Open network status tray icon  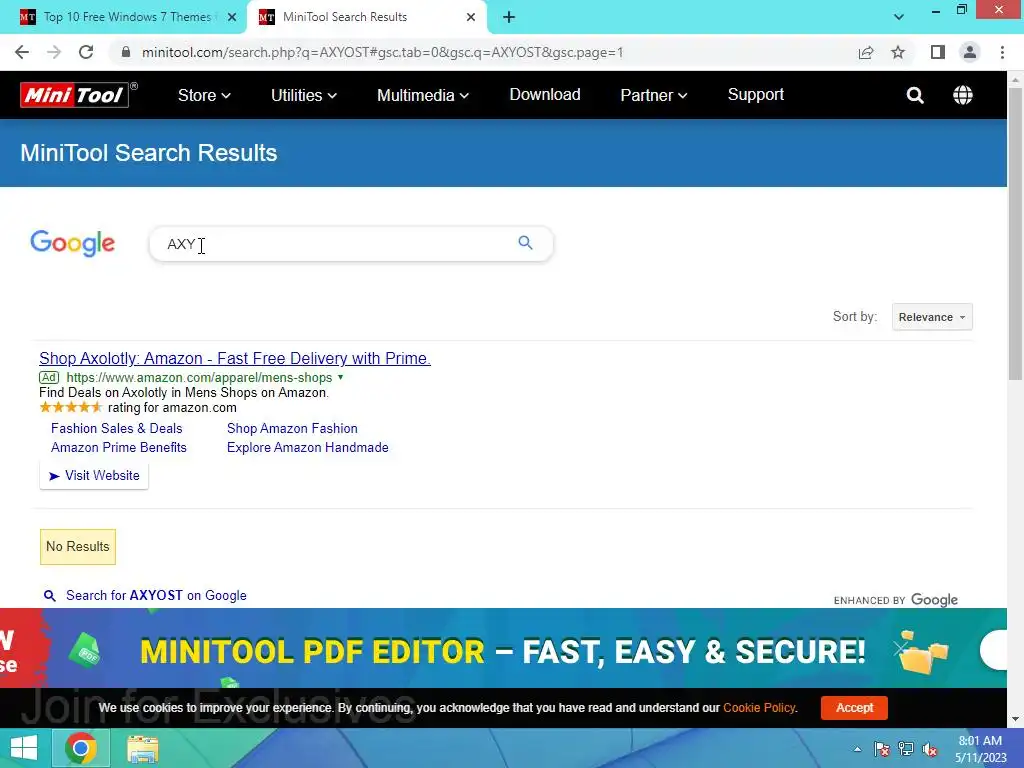pos(906,750)
